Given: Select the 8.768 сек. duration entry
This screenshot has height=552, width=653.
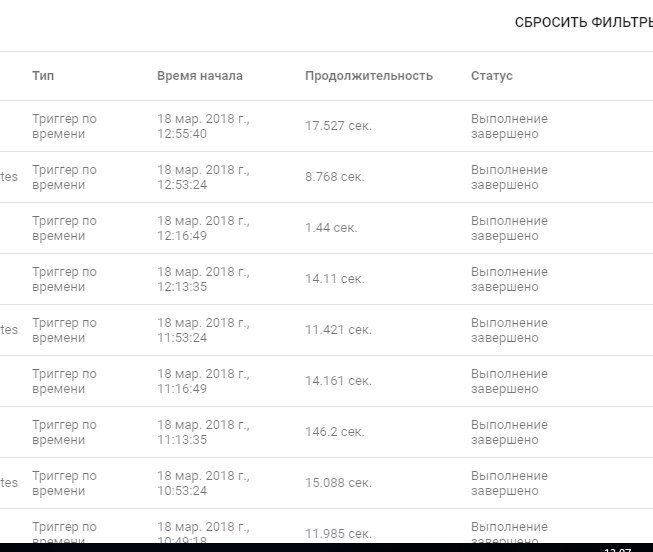Looking at the screenshot, I should (x=334, y=177).
